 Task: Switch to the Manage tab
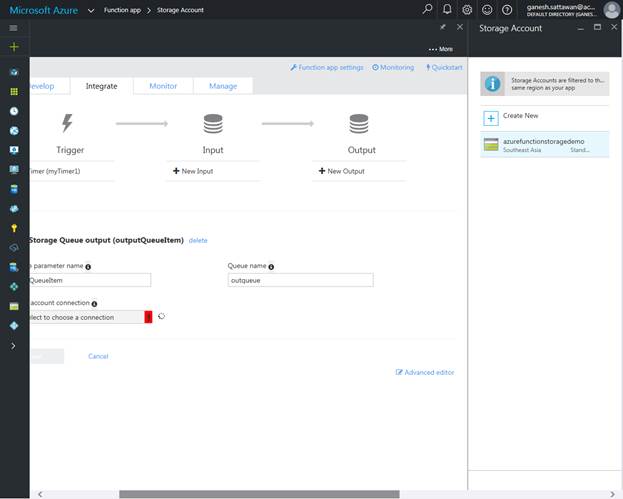pyautogui.click(x=223, y=86)
